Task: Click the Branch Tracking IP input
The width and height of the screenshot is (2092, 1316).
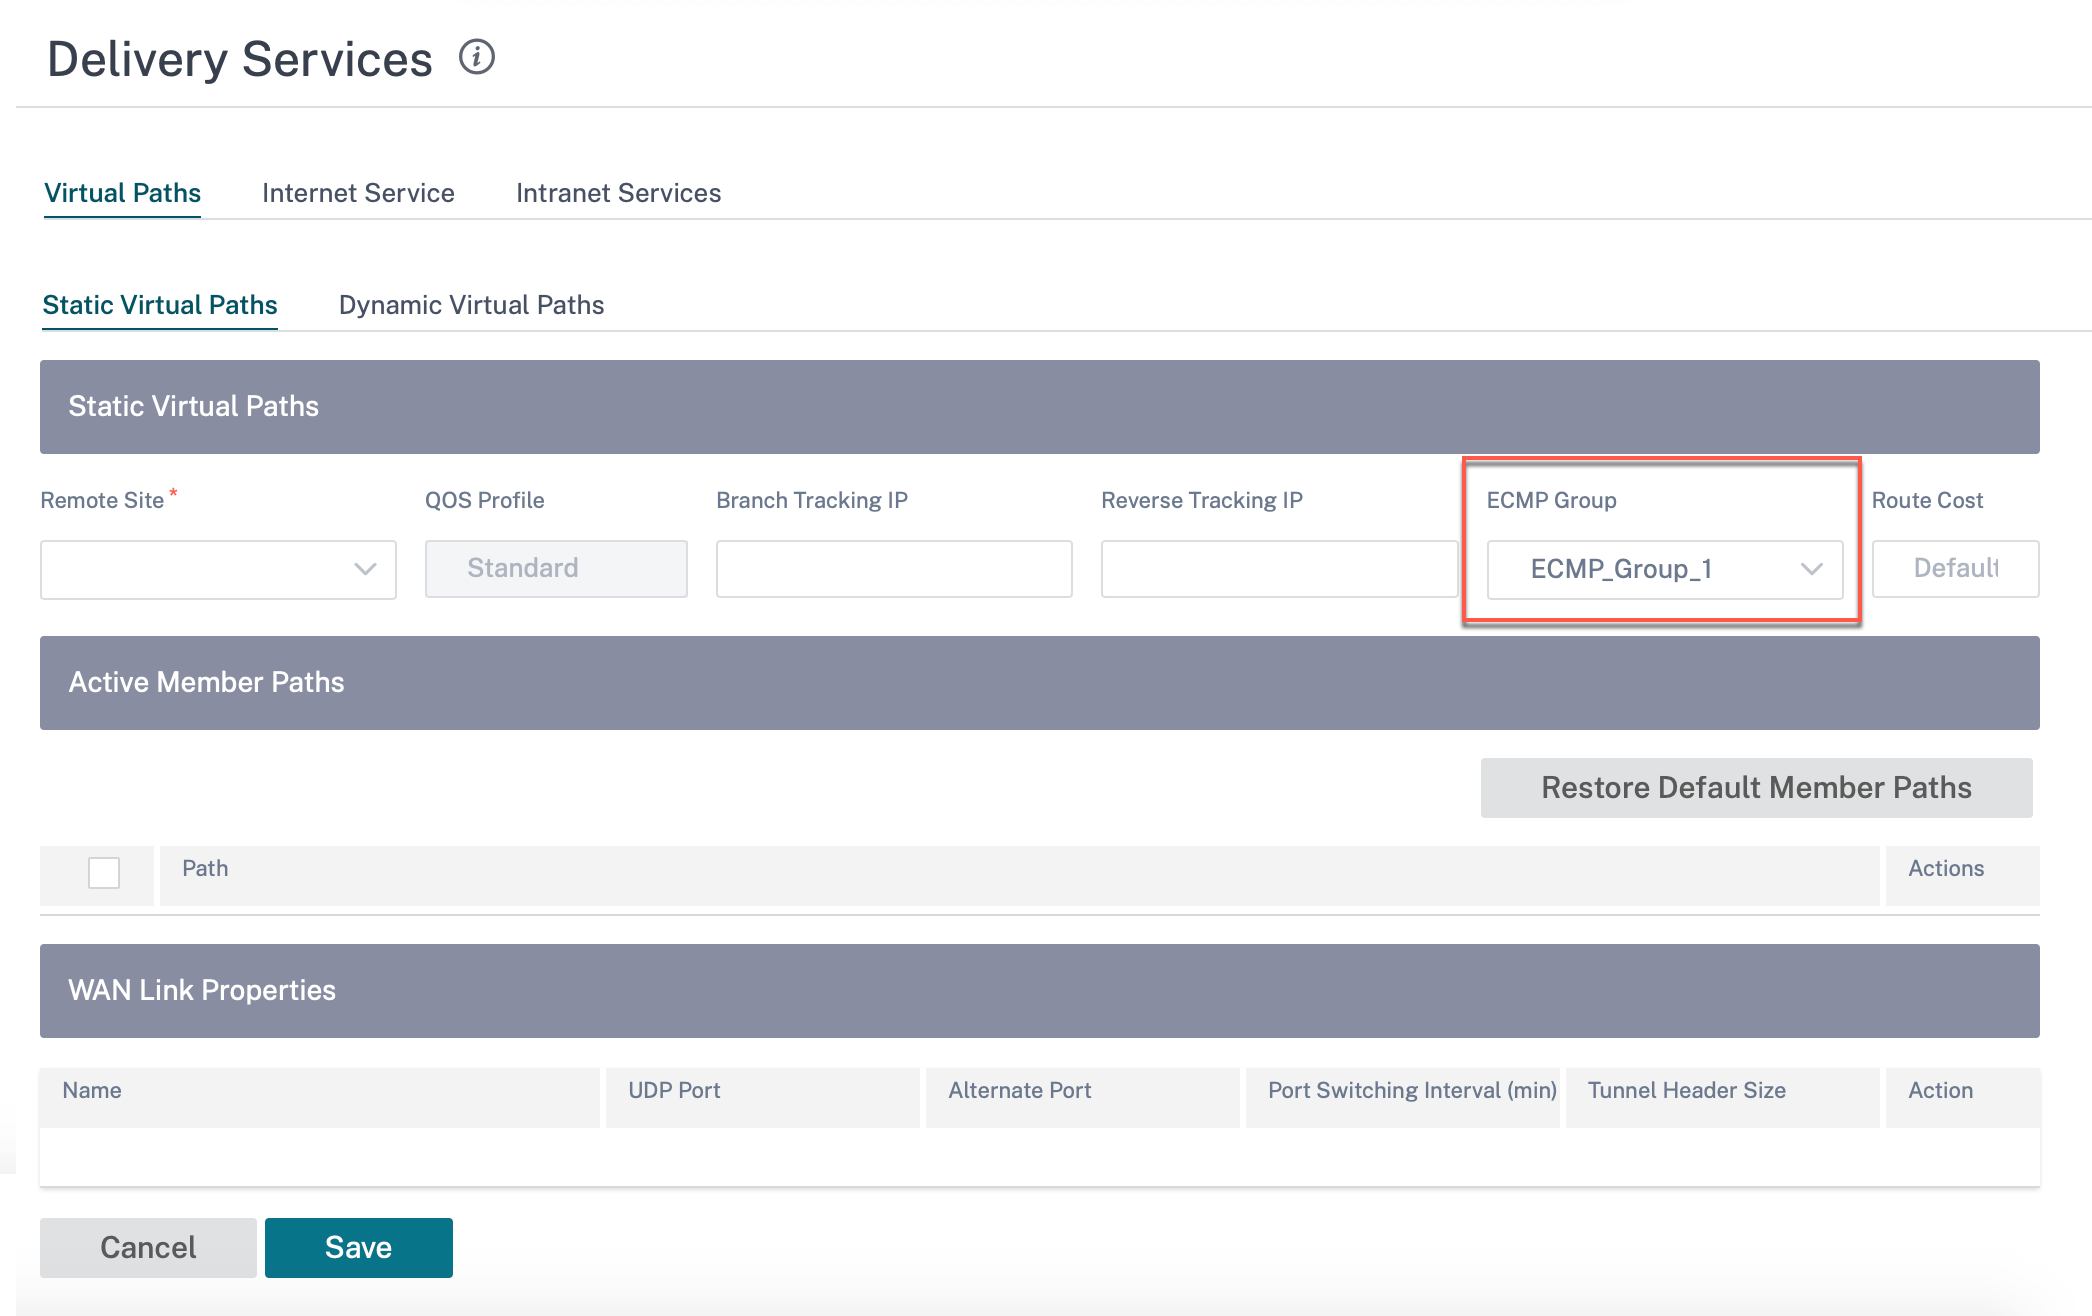Action: pyautogui.click(x=894, y=569)
